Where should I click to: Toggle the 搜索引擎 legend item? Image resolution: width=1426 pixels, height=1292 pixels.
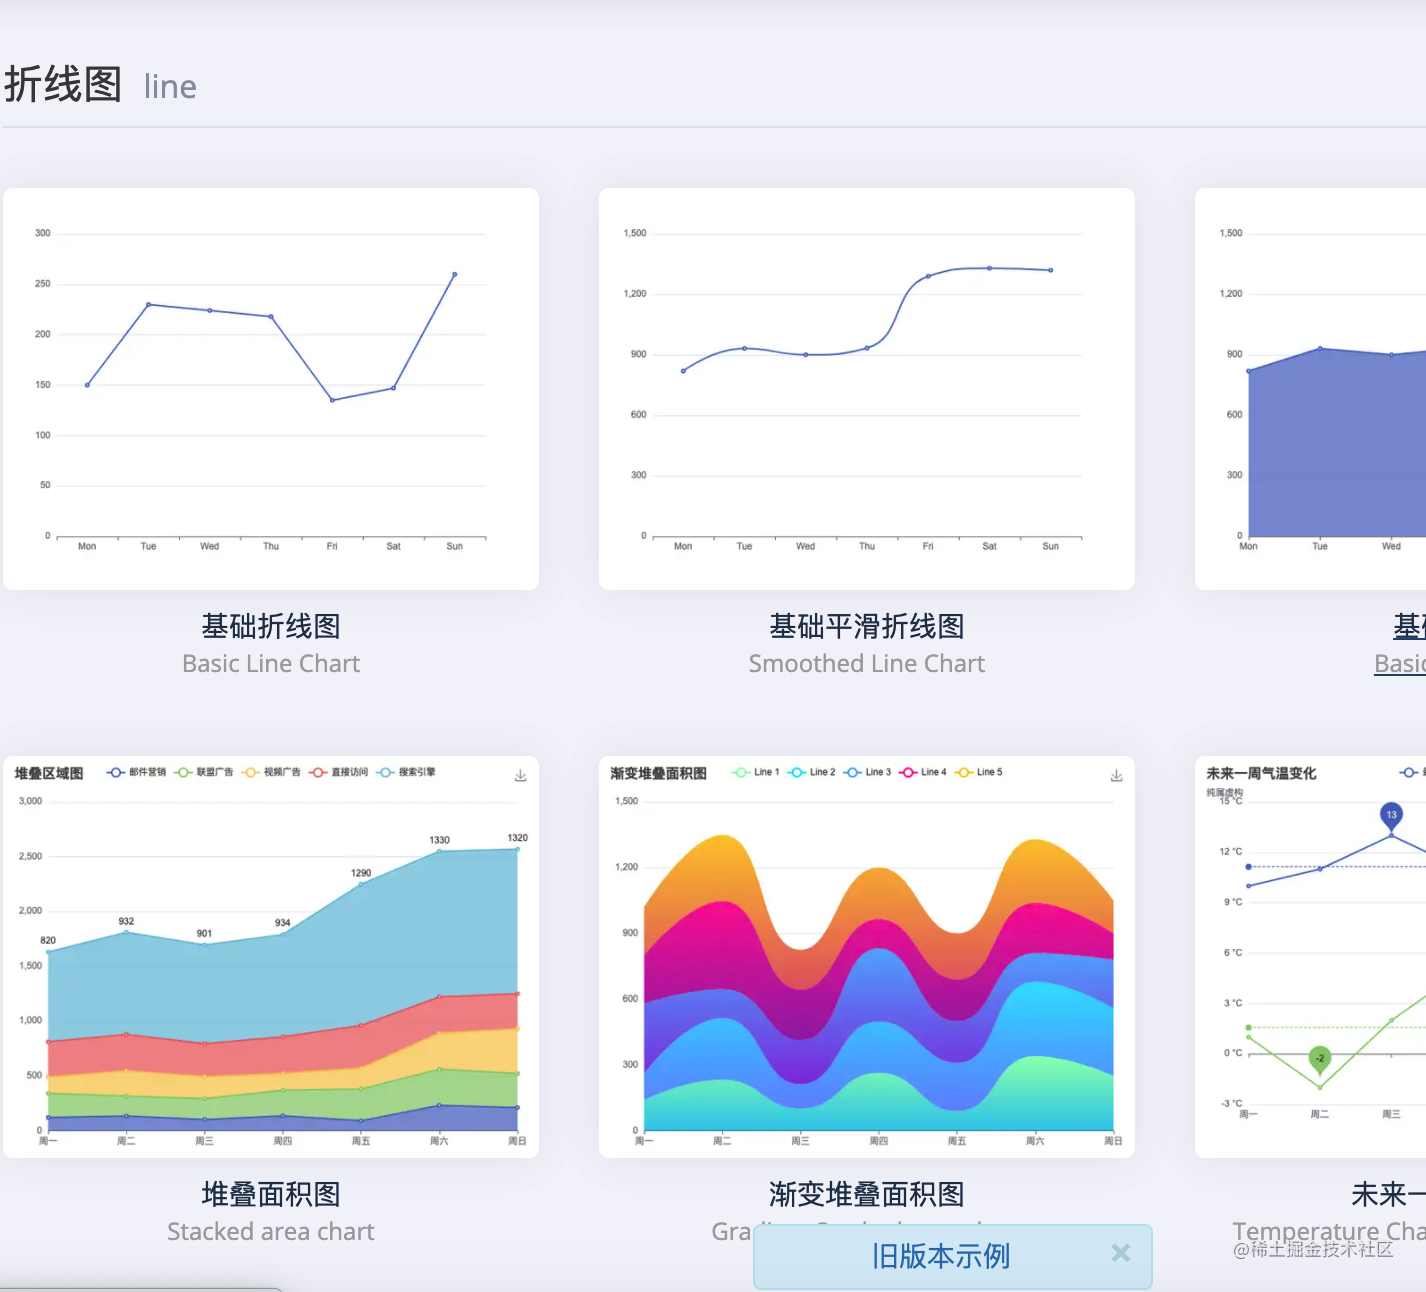point(406,772)
